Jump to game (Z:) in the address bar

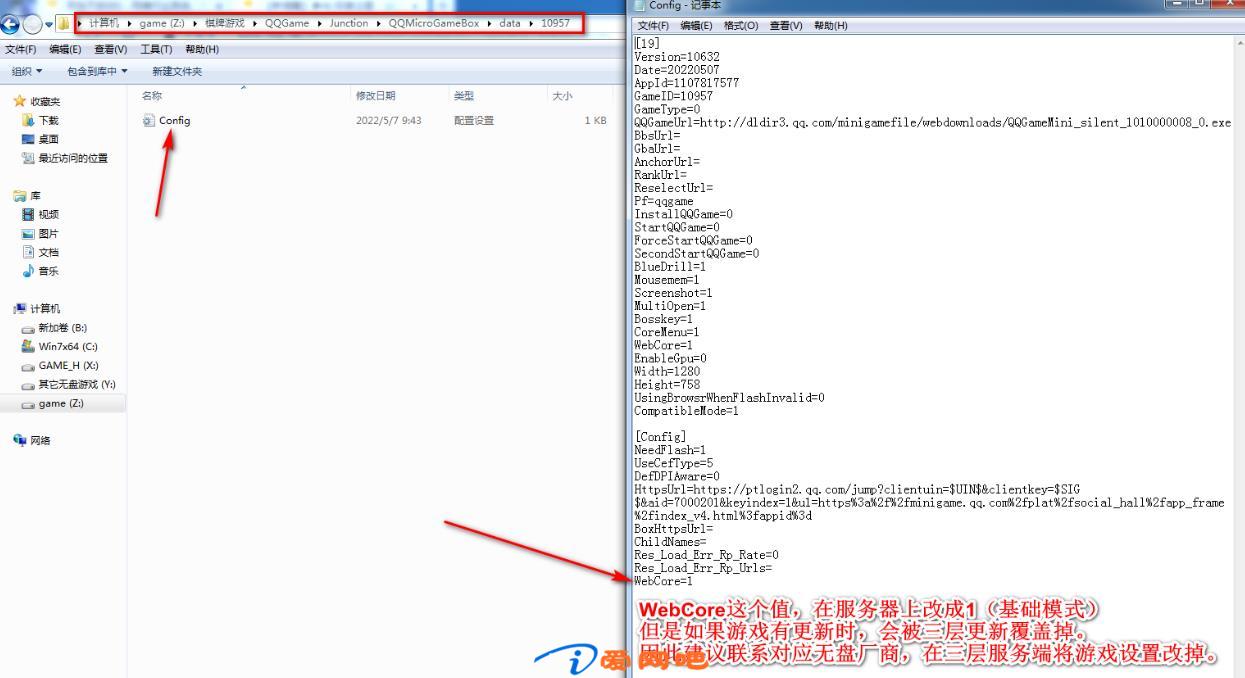pos(162,24)
